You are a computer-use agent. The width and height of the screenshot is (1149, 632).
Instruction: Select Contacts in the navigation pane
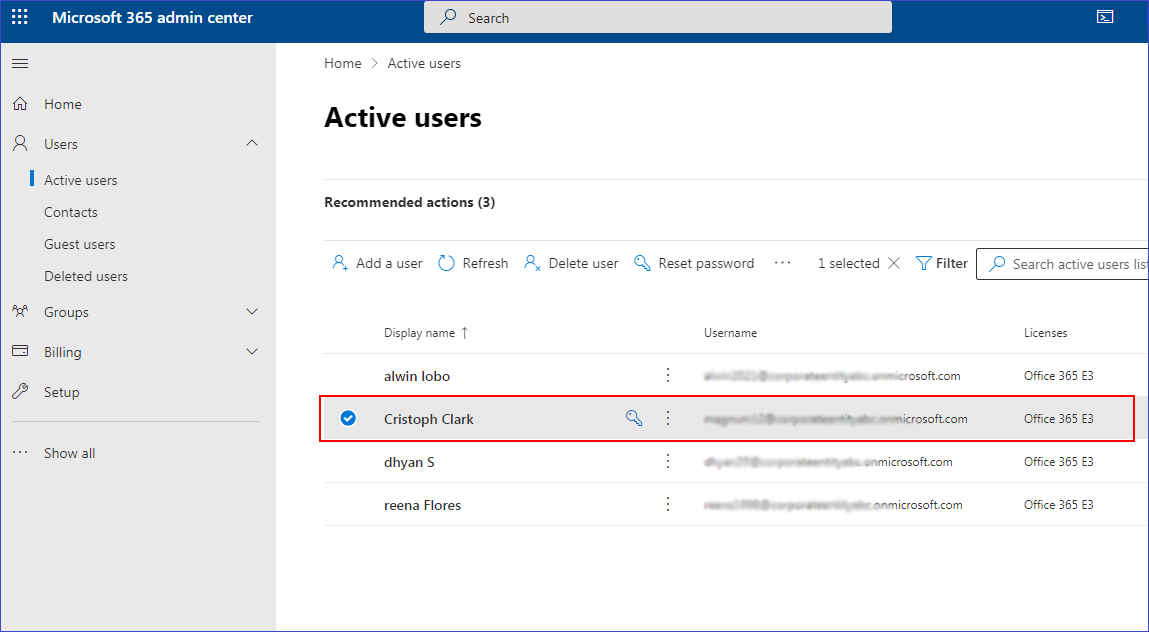tap(71, 212)
